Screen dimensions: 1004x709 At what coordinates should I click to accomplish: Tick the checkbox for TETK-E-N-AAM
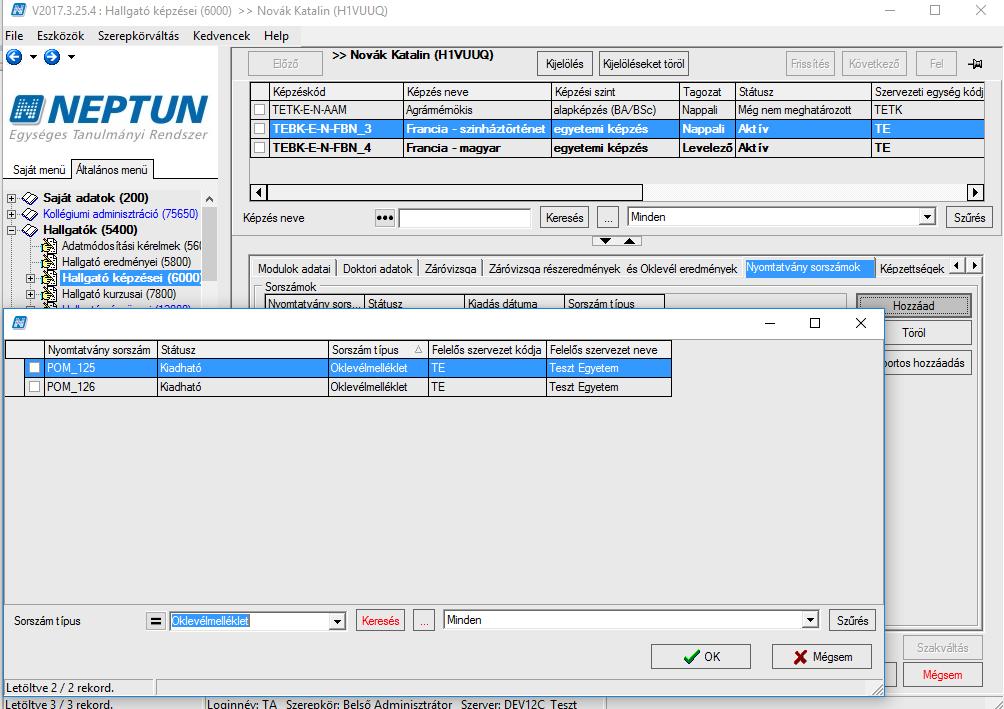259,110
